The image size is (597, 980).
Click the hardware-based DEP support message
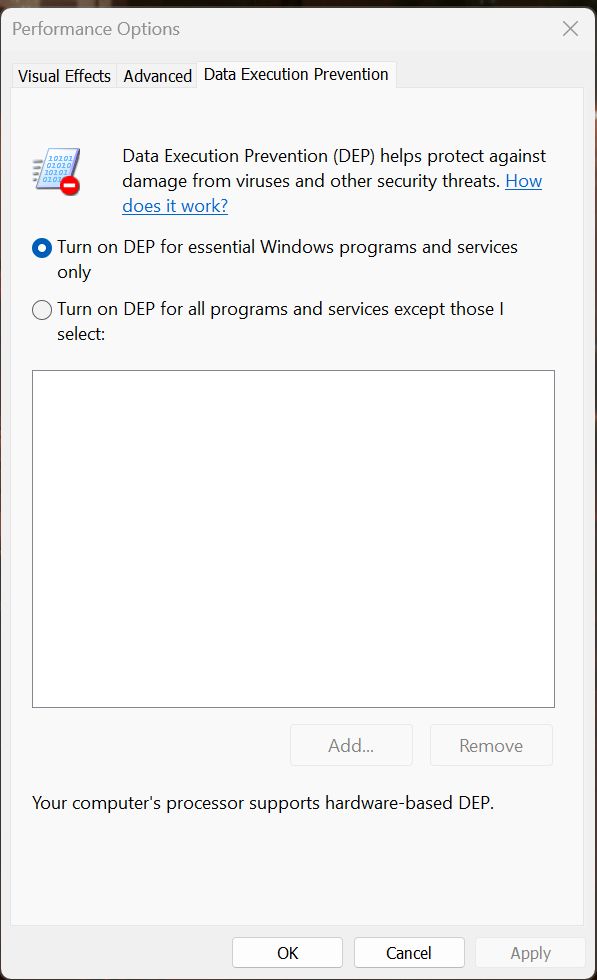click(263, 803)
